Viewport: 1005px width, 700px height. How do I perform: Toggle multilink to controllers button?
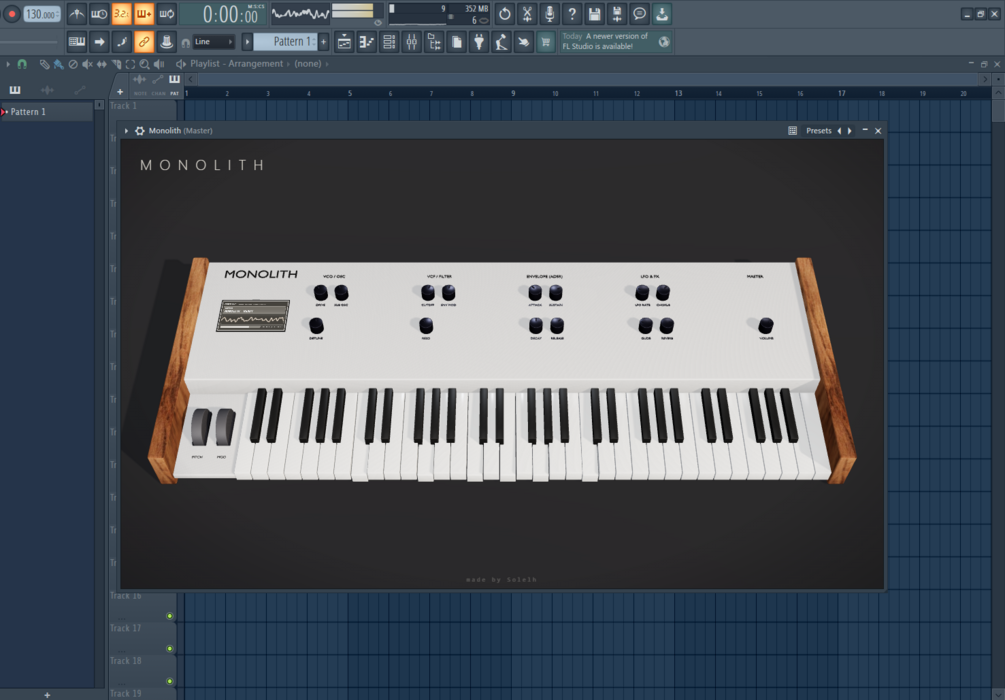coord(144,42)
